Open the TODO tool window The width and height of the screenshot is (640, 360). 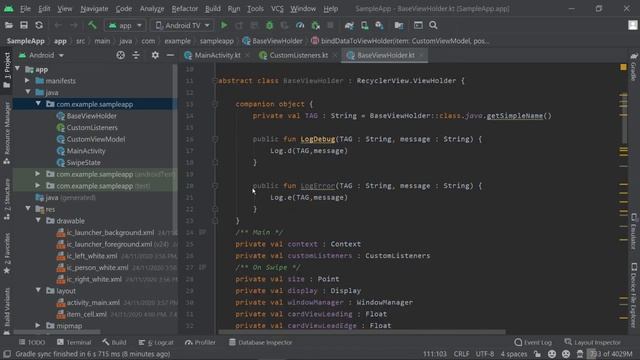click(32, 342)
